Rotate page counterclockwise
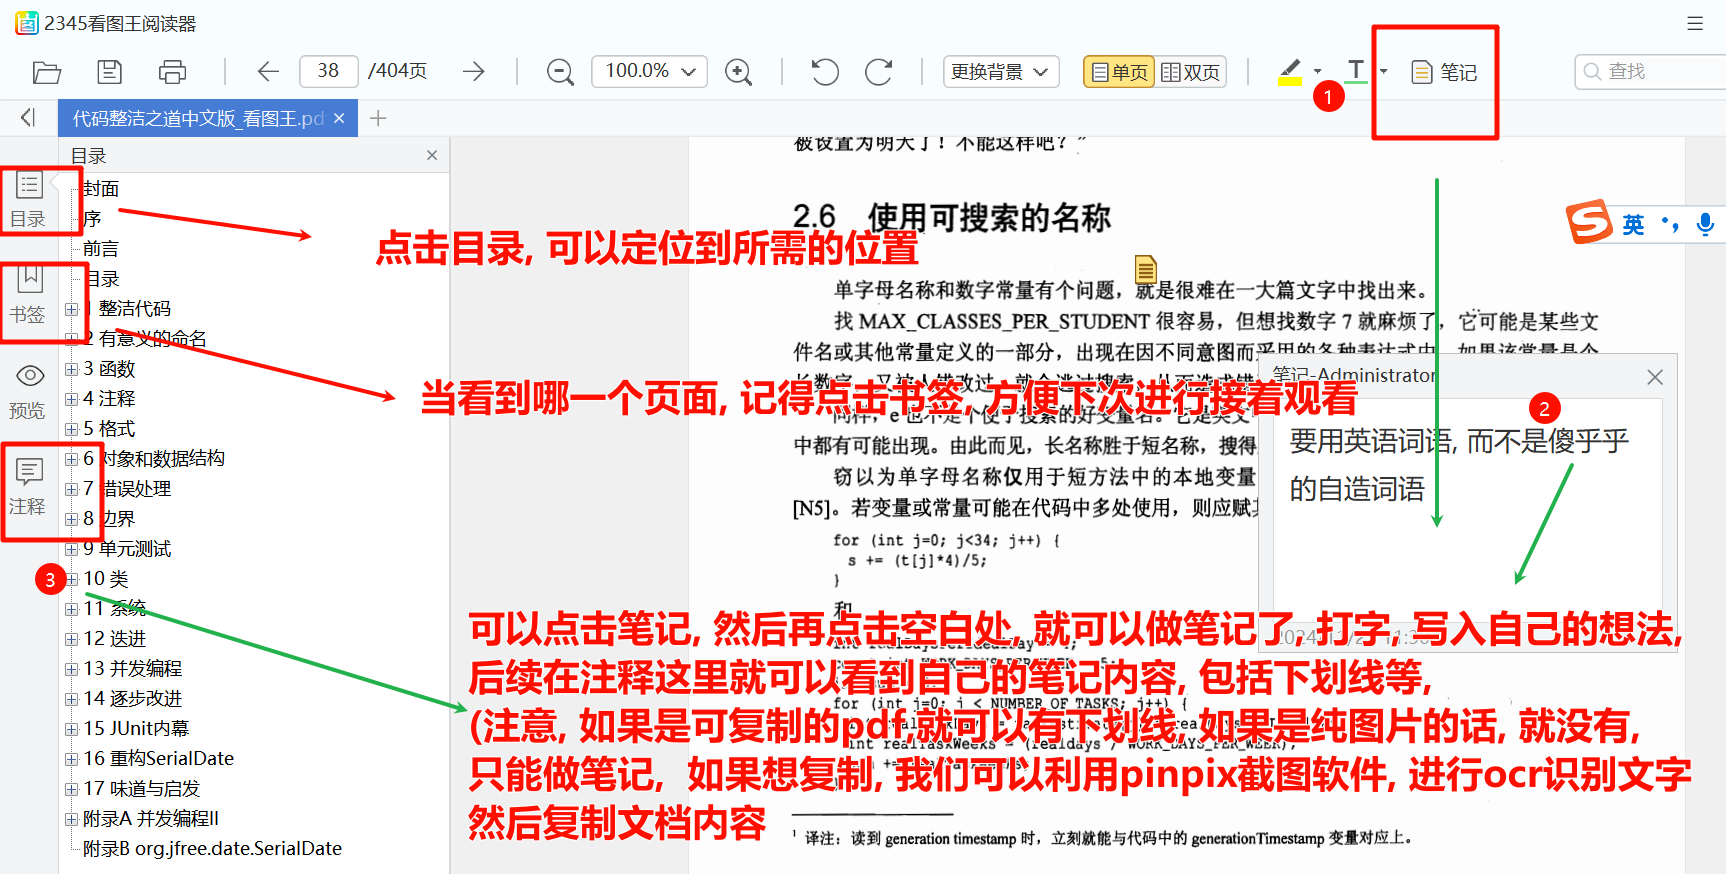 point(825,72)
